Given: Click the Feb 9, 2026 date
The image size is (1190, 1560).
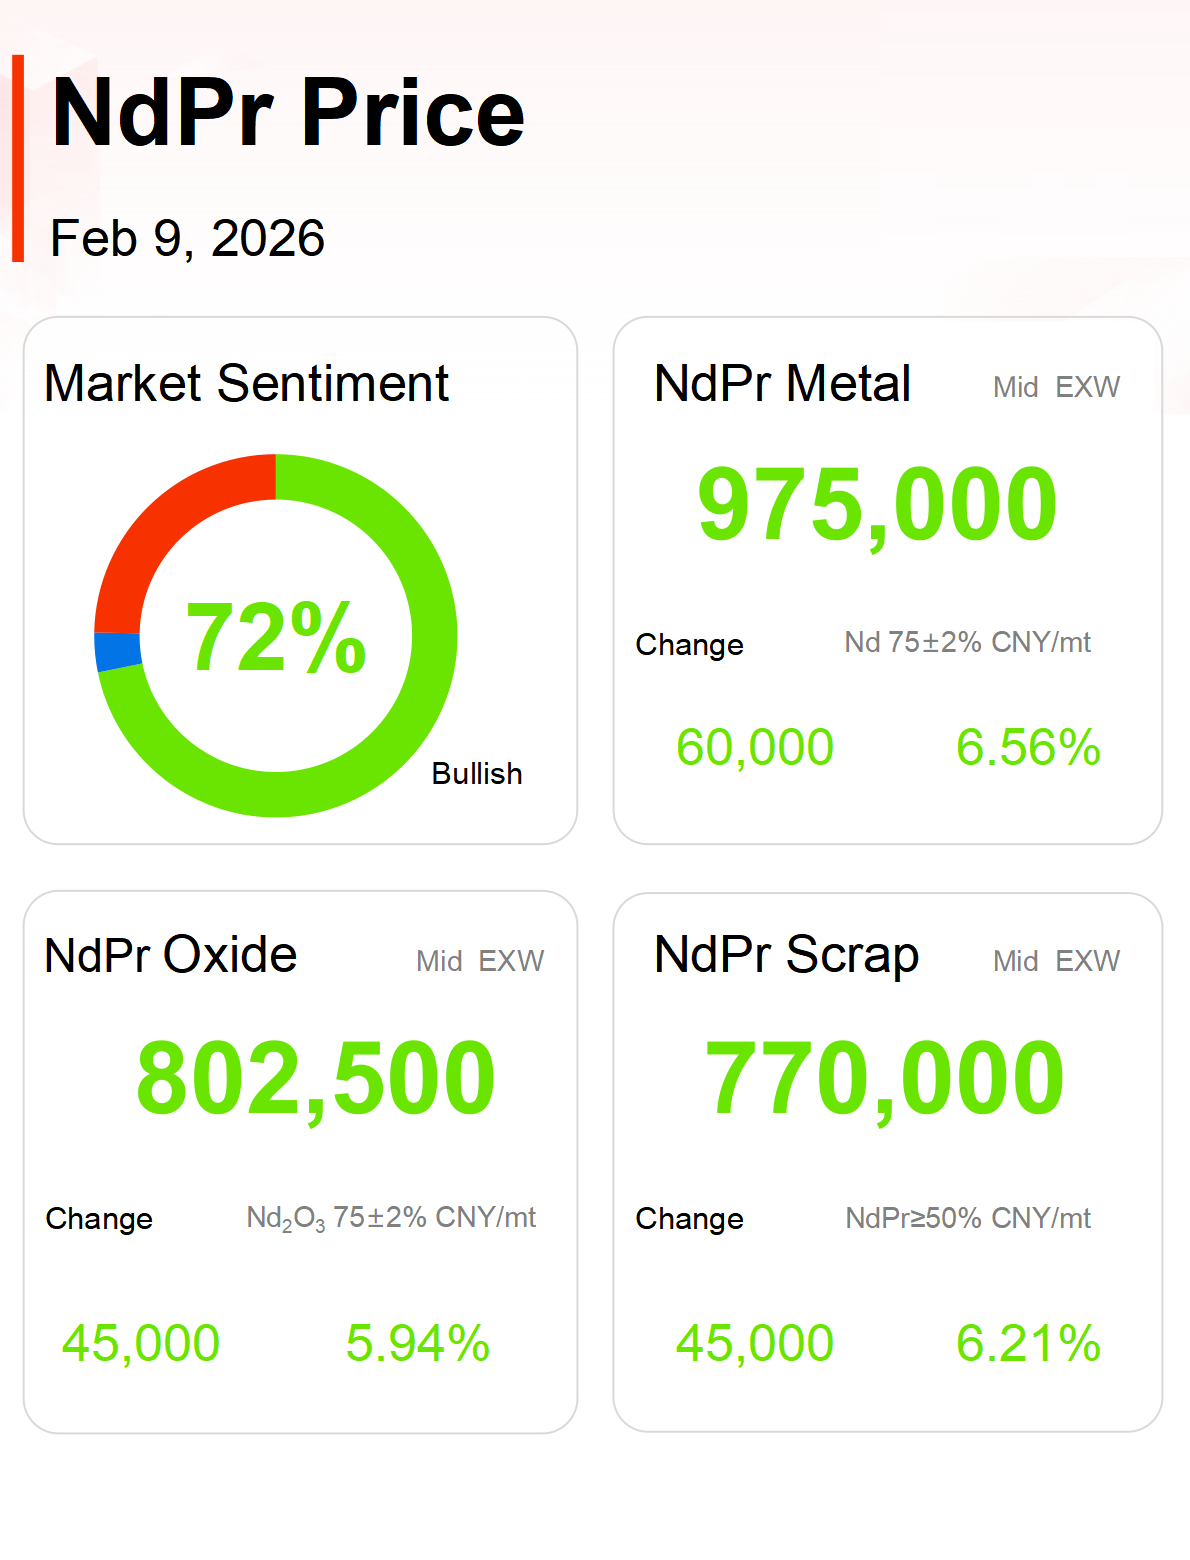Looking at the screenshot, I should 188,239.
